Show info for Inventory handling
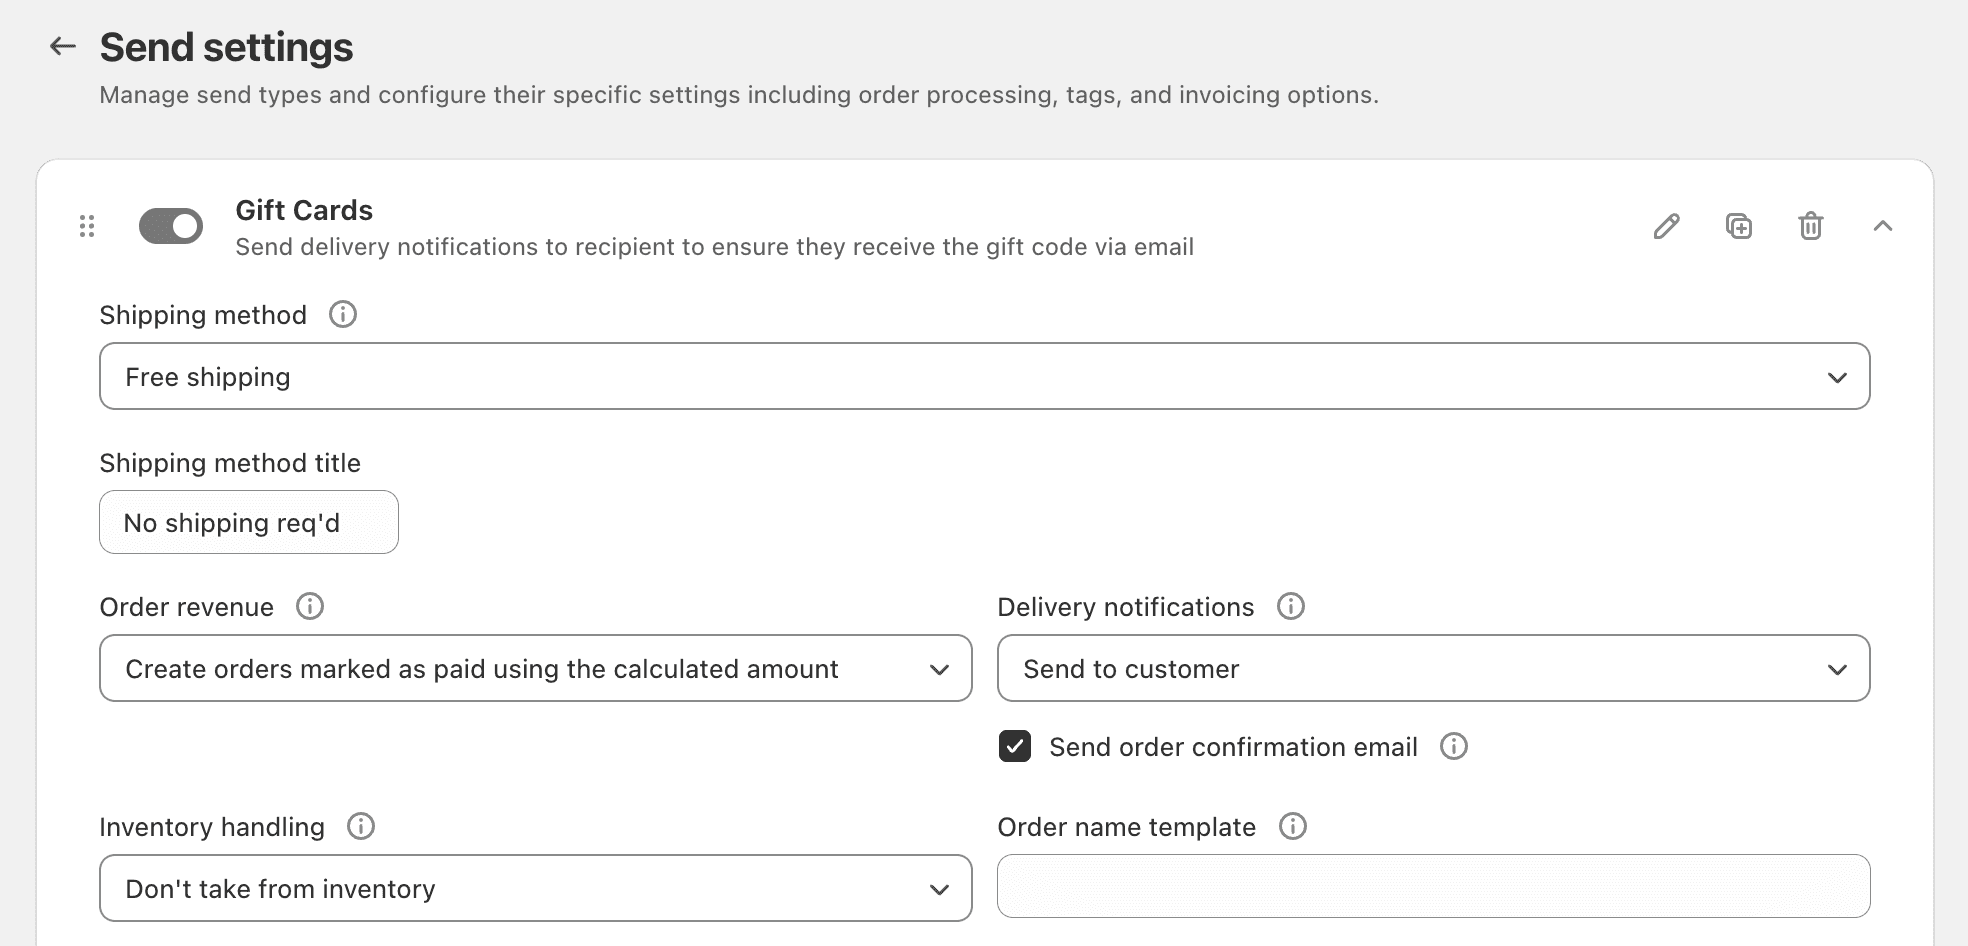The height and width of the screenshot is (946, 1968). click(361, 827)
